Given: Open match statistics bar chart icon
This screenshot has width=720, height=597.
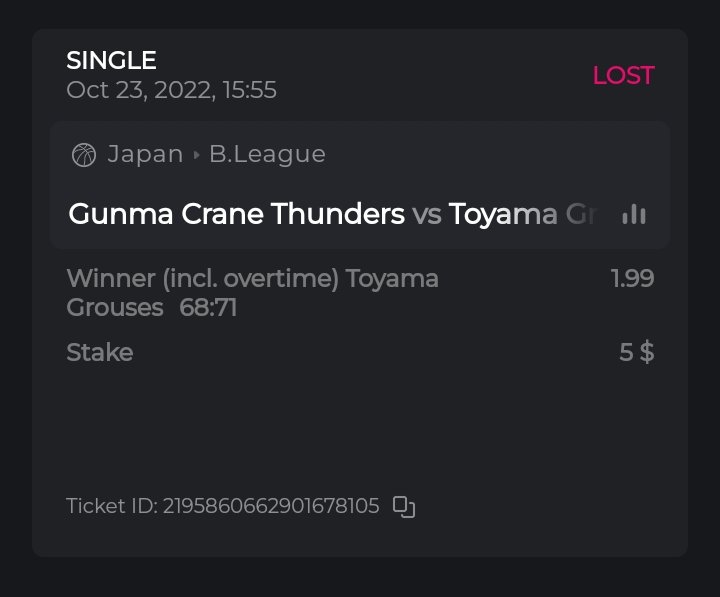Looking at the screenshot, I should pos(634,214).
